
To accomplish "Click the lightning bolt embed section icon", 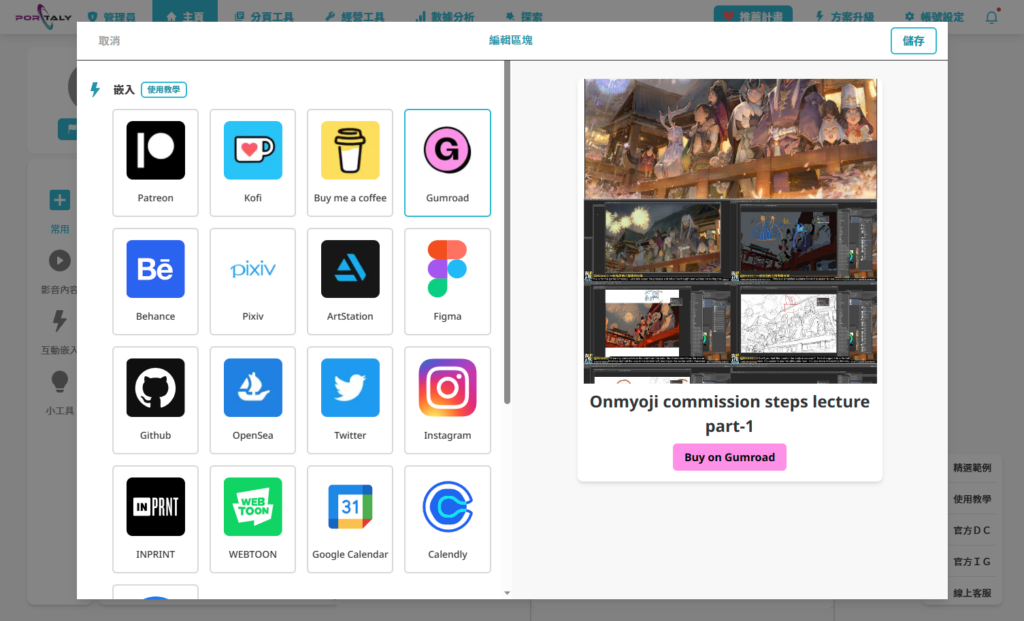I will [95, 89].
